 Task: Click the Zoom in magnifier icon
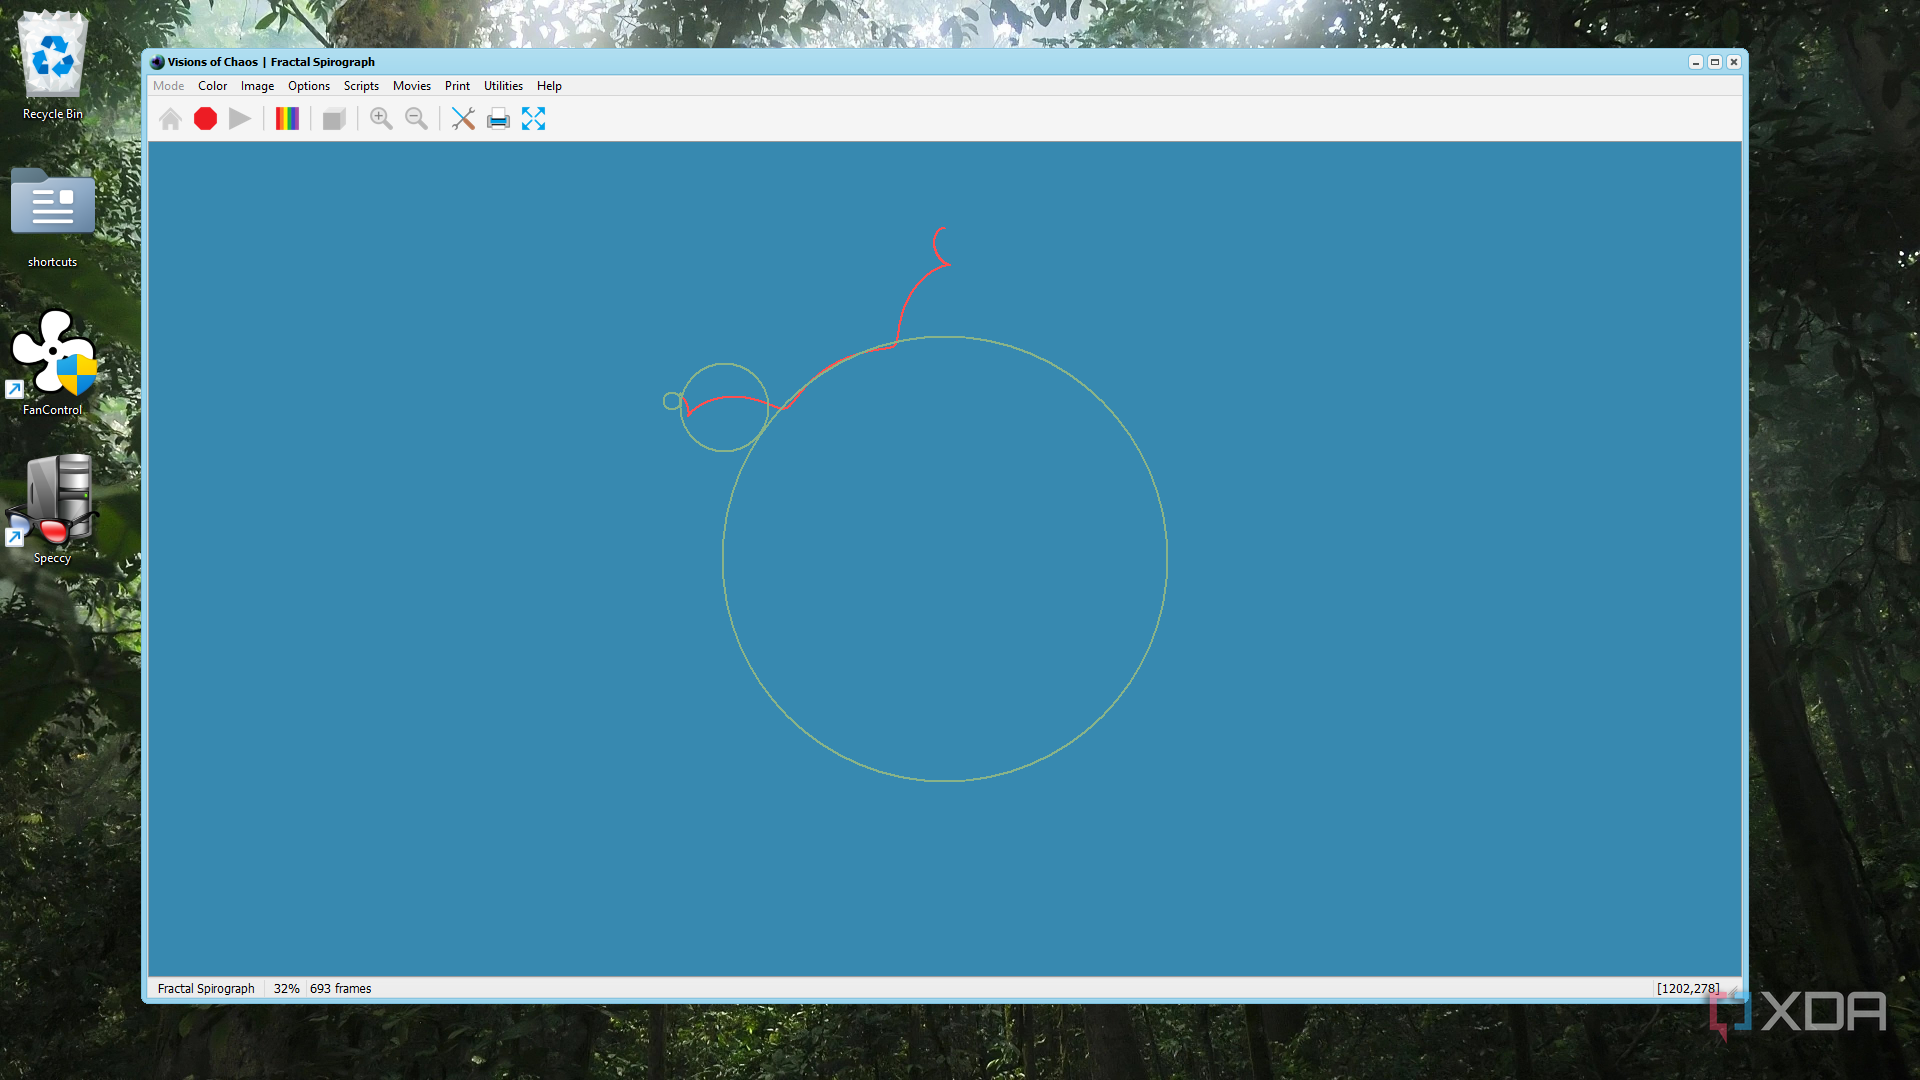pyautogui.click(x=381, y=119)
